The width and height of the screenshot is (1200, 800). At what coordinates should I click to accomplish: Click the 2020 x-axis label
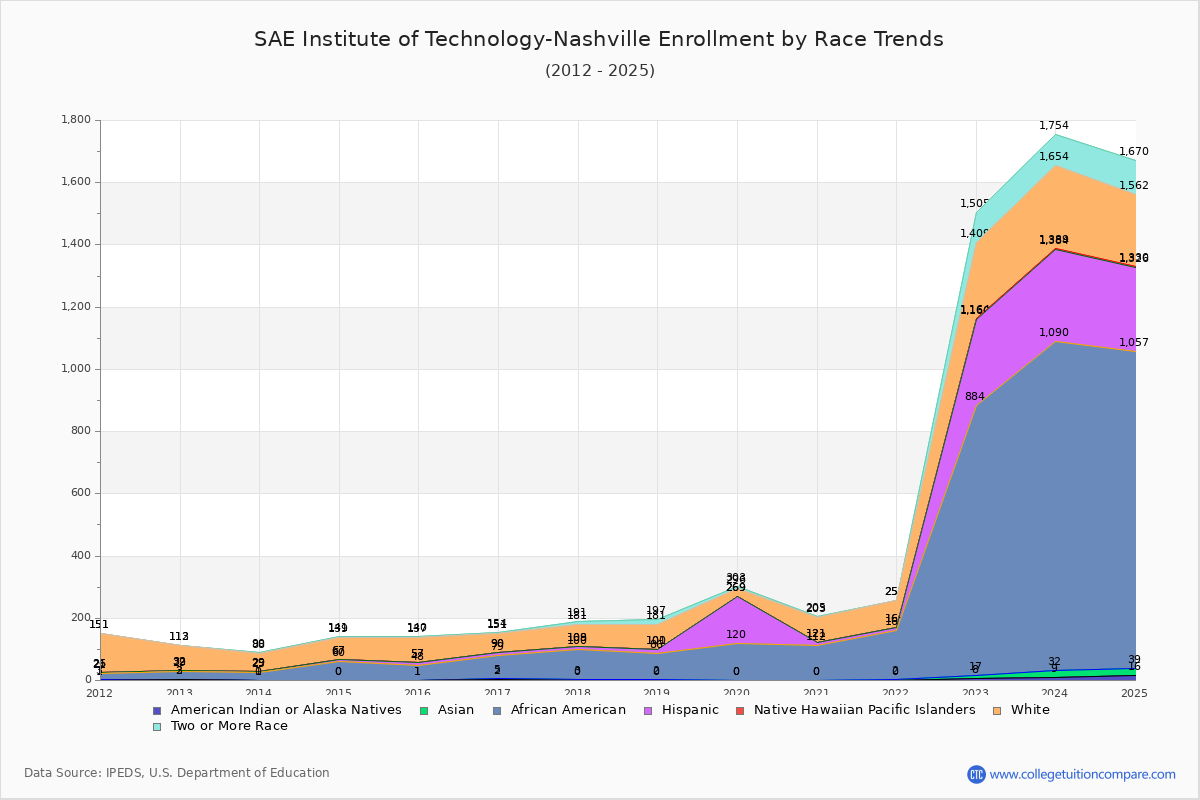737,693
